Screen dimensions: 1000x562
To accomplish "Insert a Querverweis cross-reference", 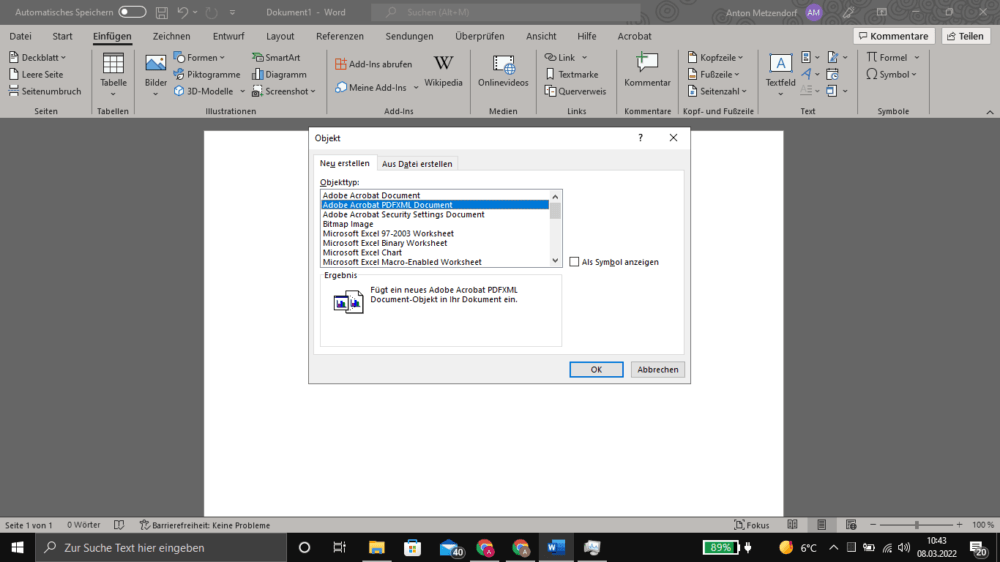I will [x=575, y=91].
